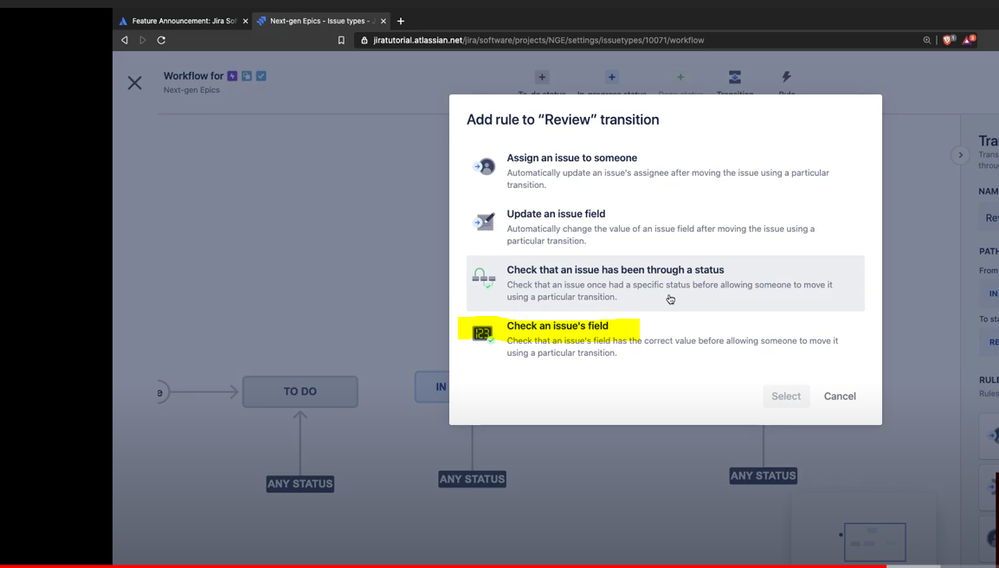Reload the current page
Screen dimensions: 999x568
[161, 40]
